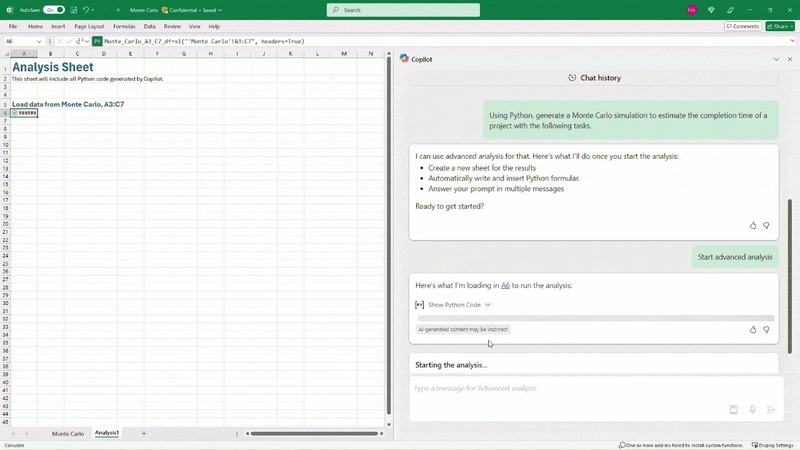
Task: Select cell A6 with Python object
Action: (24, 113)
